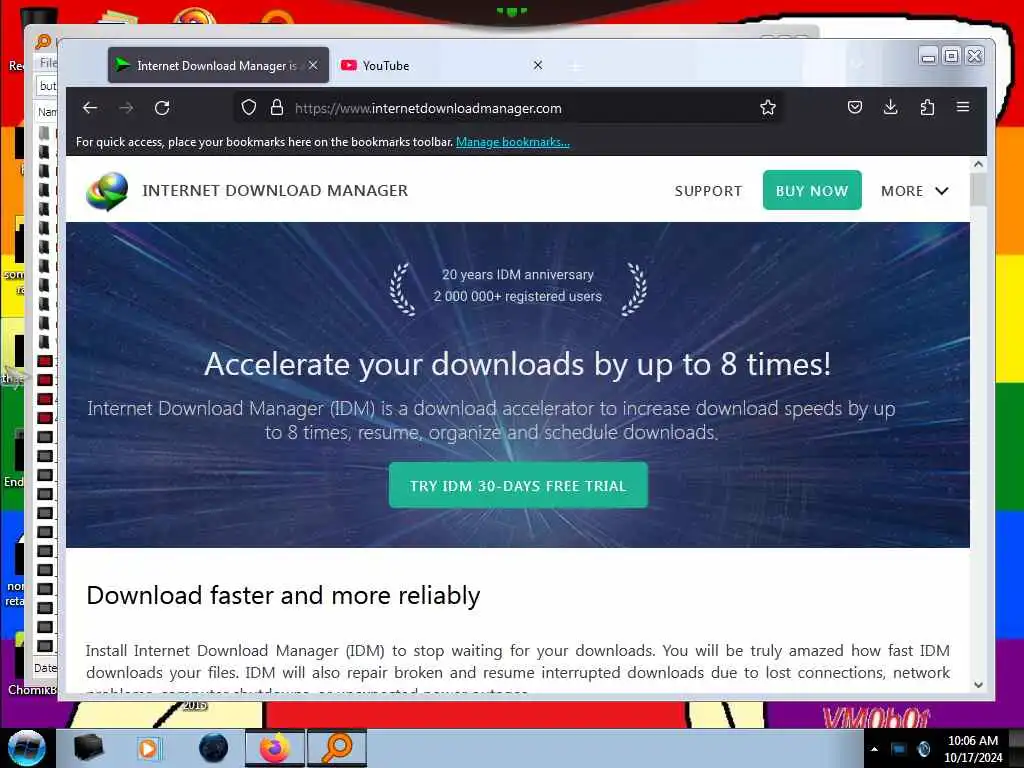Screen dimensions: 1024x768
Task: Open the dark globe taskbar icon
Action: tap(213, 748)
